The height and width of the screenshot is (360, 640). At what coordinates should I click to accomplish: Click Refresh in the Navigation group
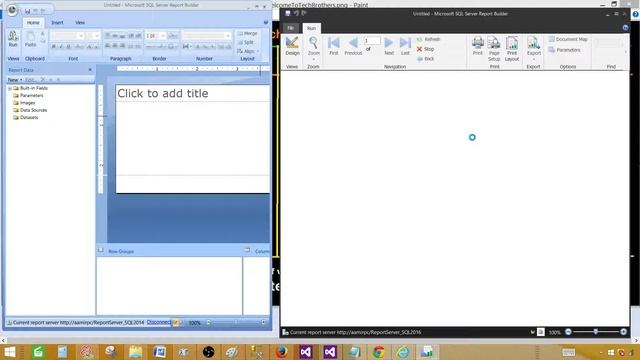pyautogui.click(x=429, y=39)
